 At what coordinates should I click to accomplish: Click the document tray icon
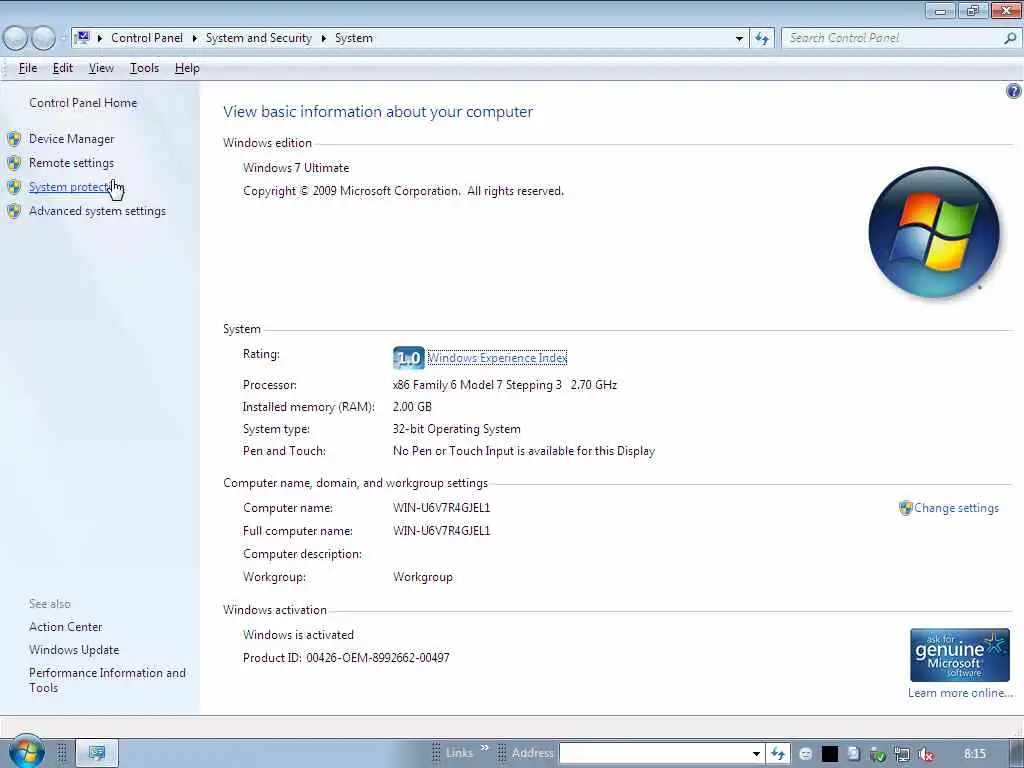pyautogui.click(x=854, y=754)
